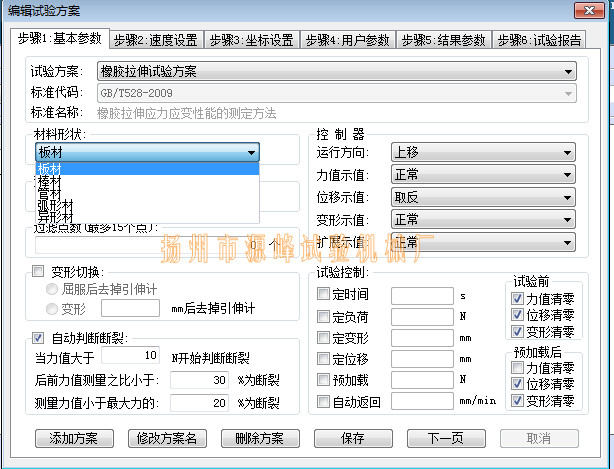Click the 添加方案 button
The width and height of the screenshot is (614, 469).
coord(73,438)
